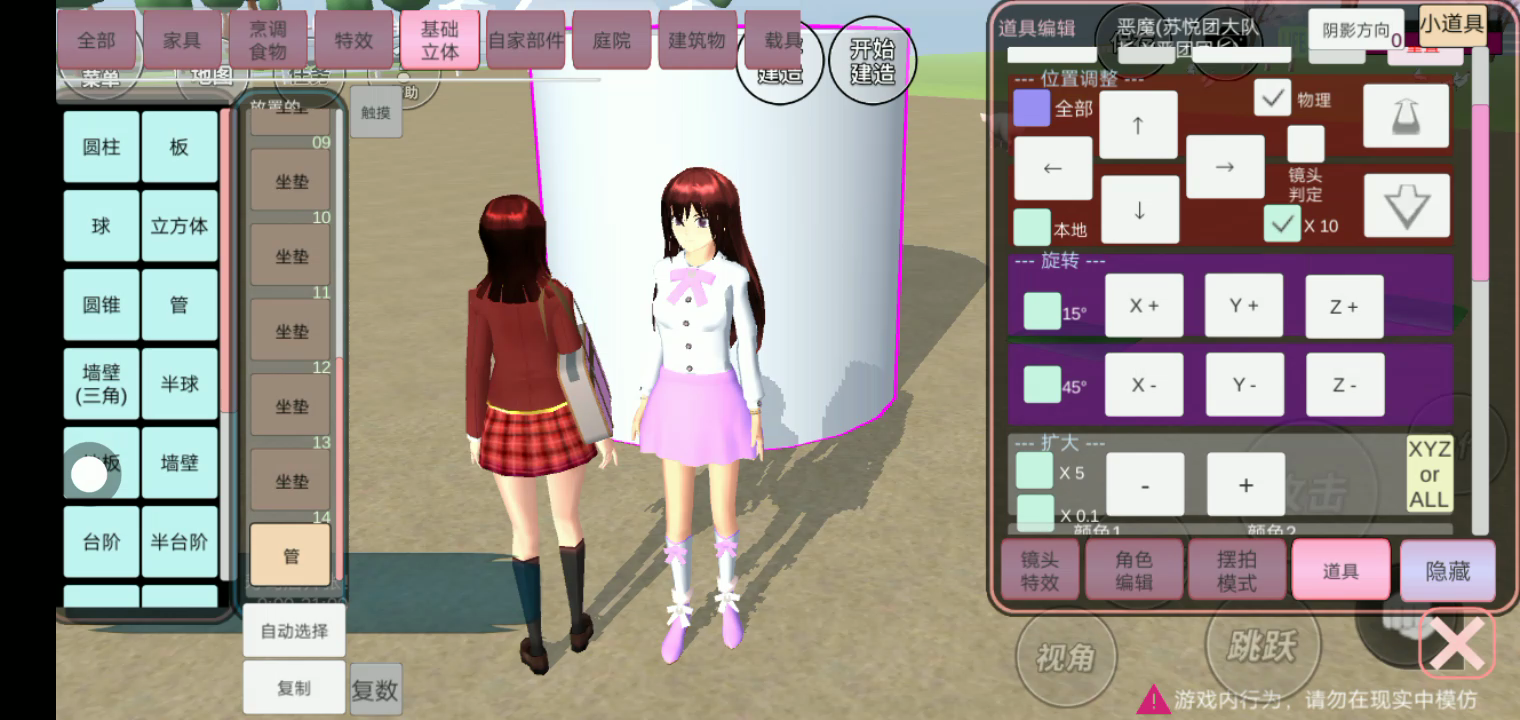Rotate the prop with X -
The height and width of the screenshot is (720, 1520).
point(1144,385)
